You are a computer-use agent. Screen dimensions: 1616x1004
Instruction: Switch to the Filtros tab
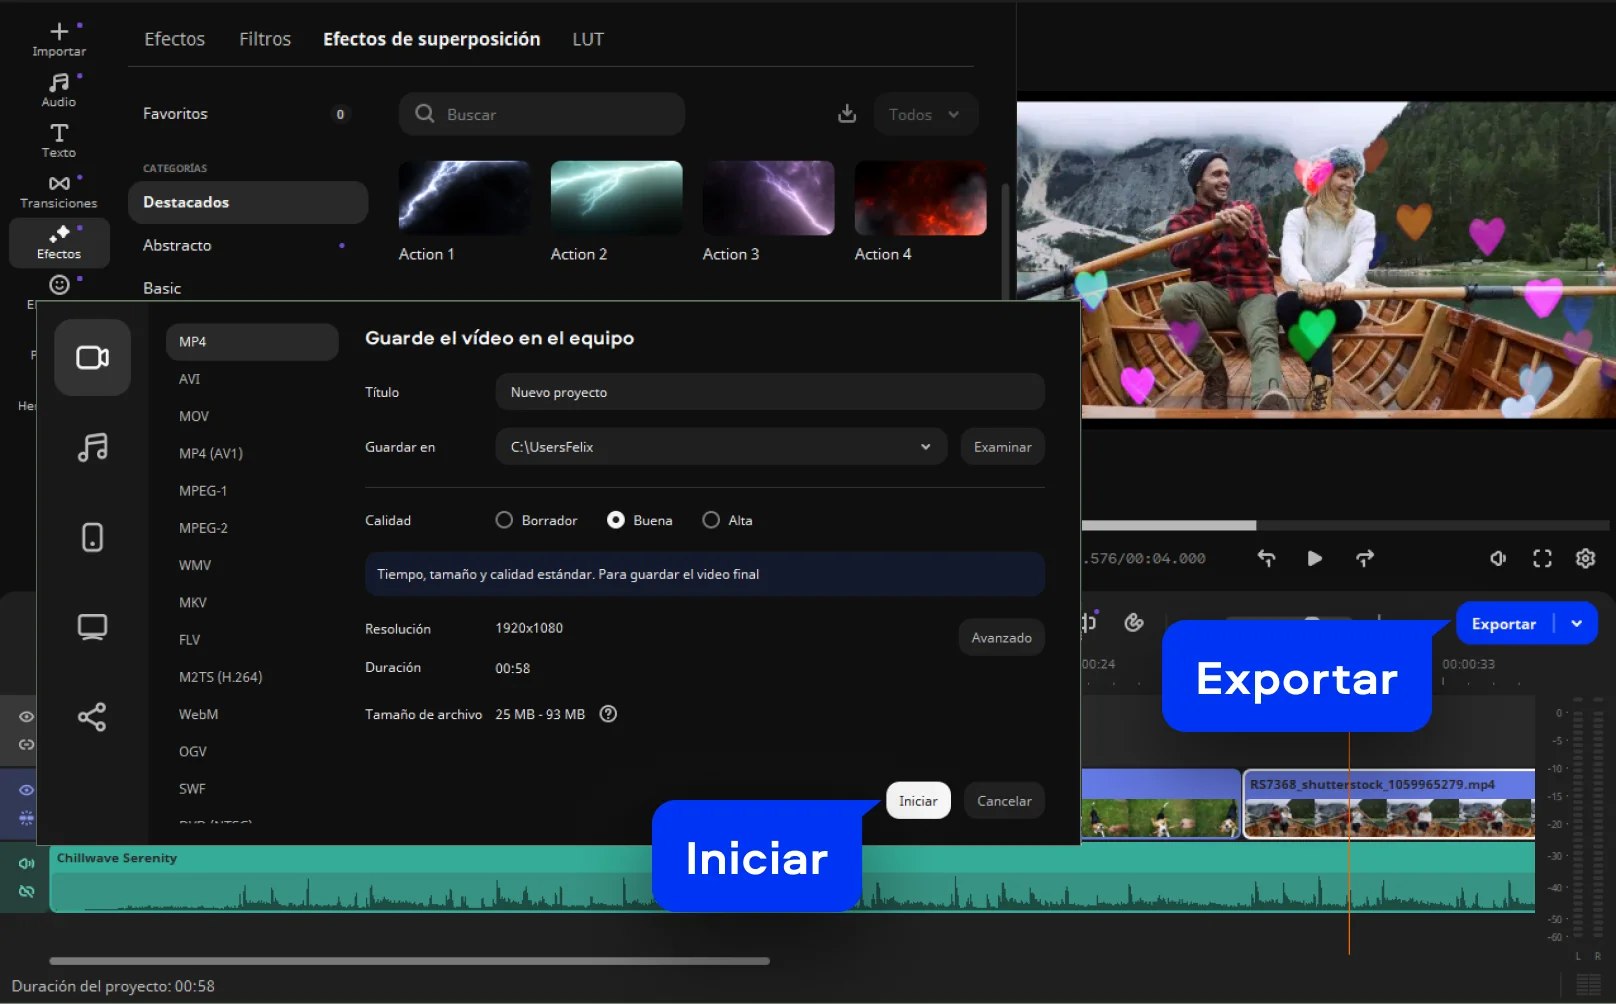(x=264, y=39)
